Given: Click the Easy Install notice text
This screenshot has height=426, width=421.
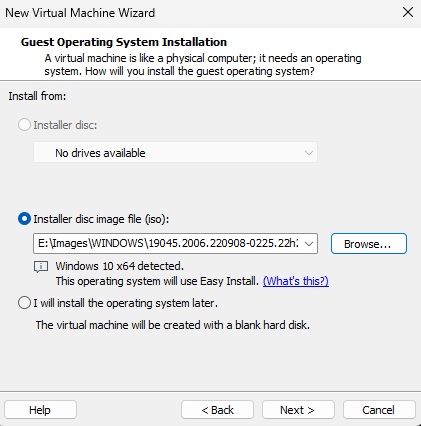Looking at the screenshot, I should point(157,281).
